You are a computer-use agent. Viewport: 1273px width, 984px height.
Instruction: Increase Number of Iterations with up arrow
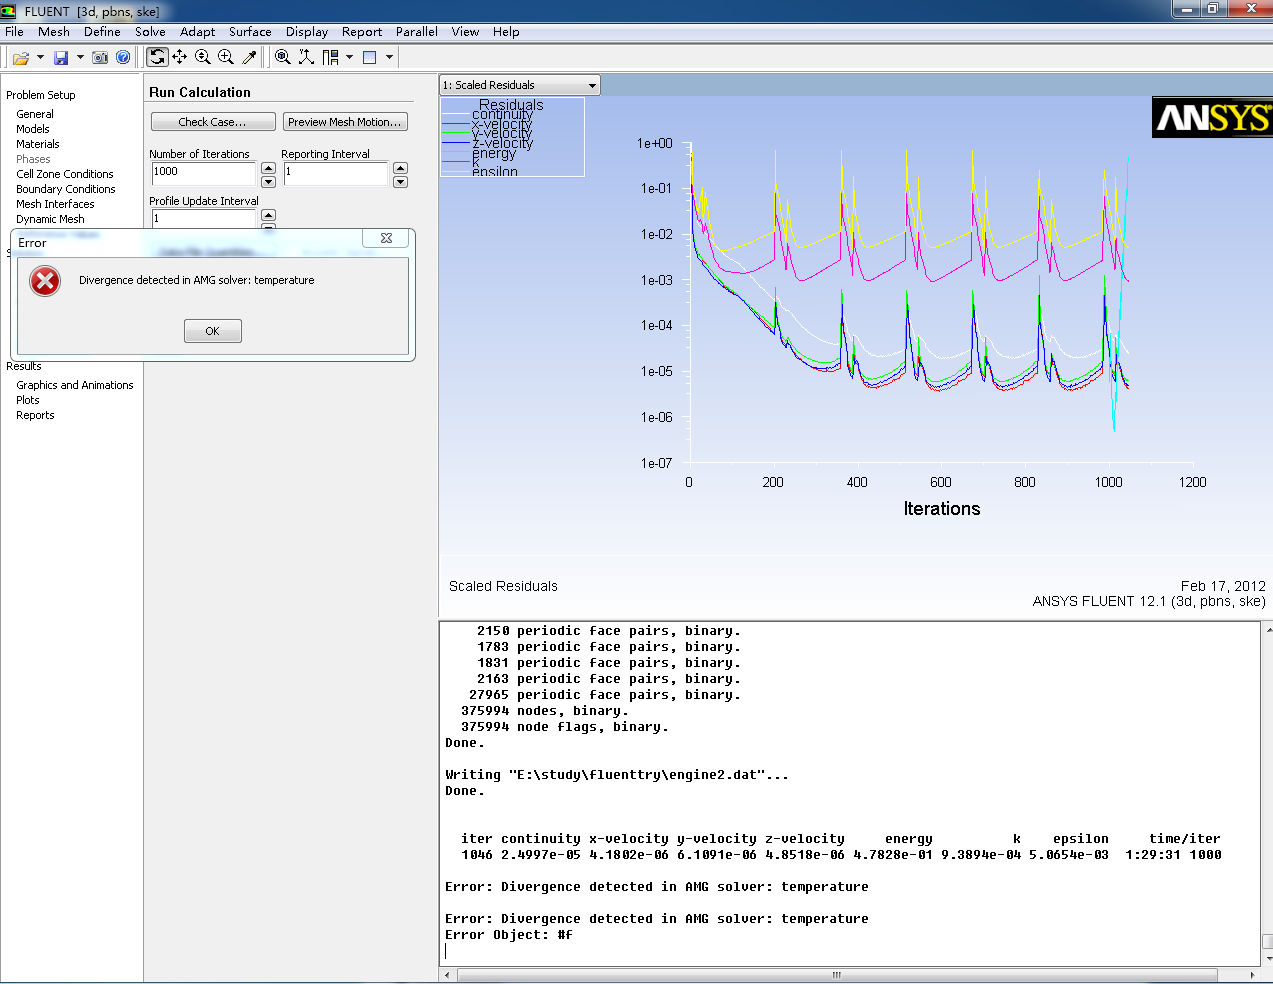tap(268, 167)
